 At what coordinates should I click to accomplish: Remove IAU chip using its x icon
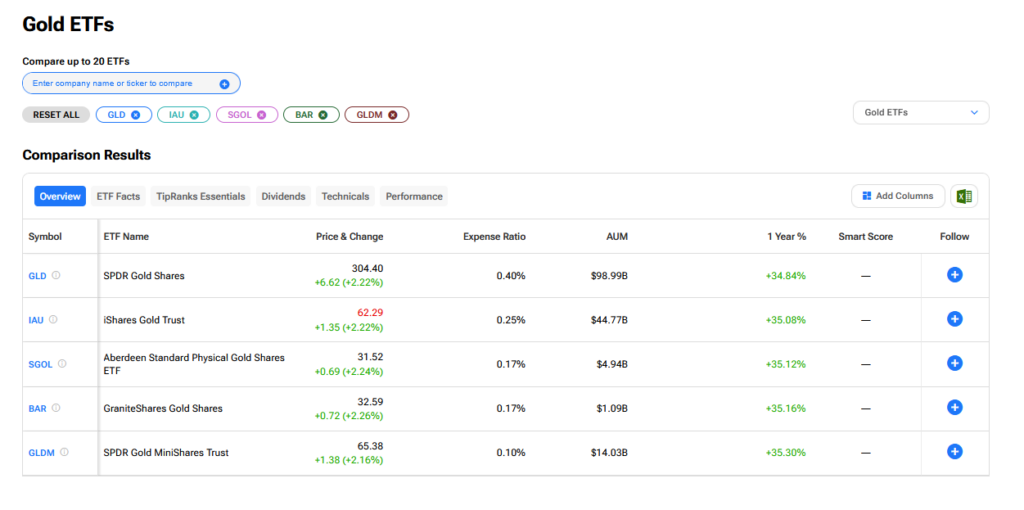[194, 115]
